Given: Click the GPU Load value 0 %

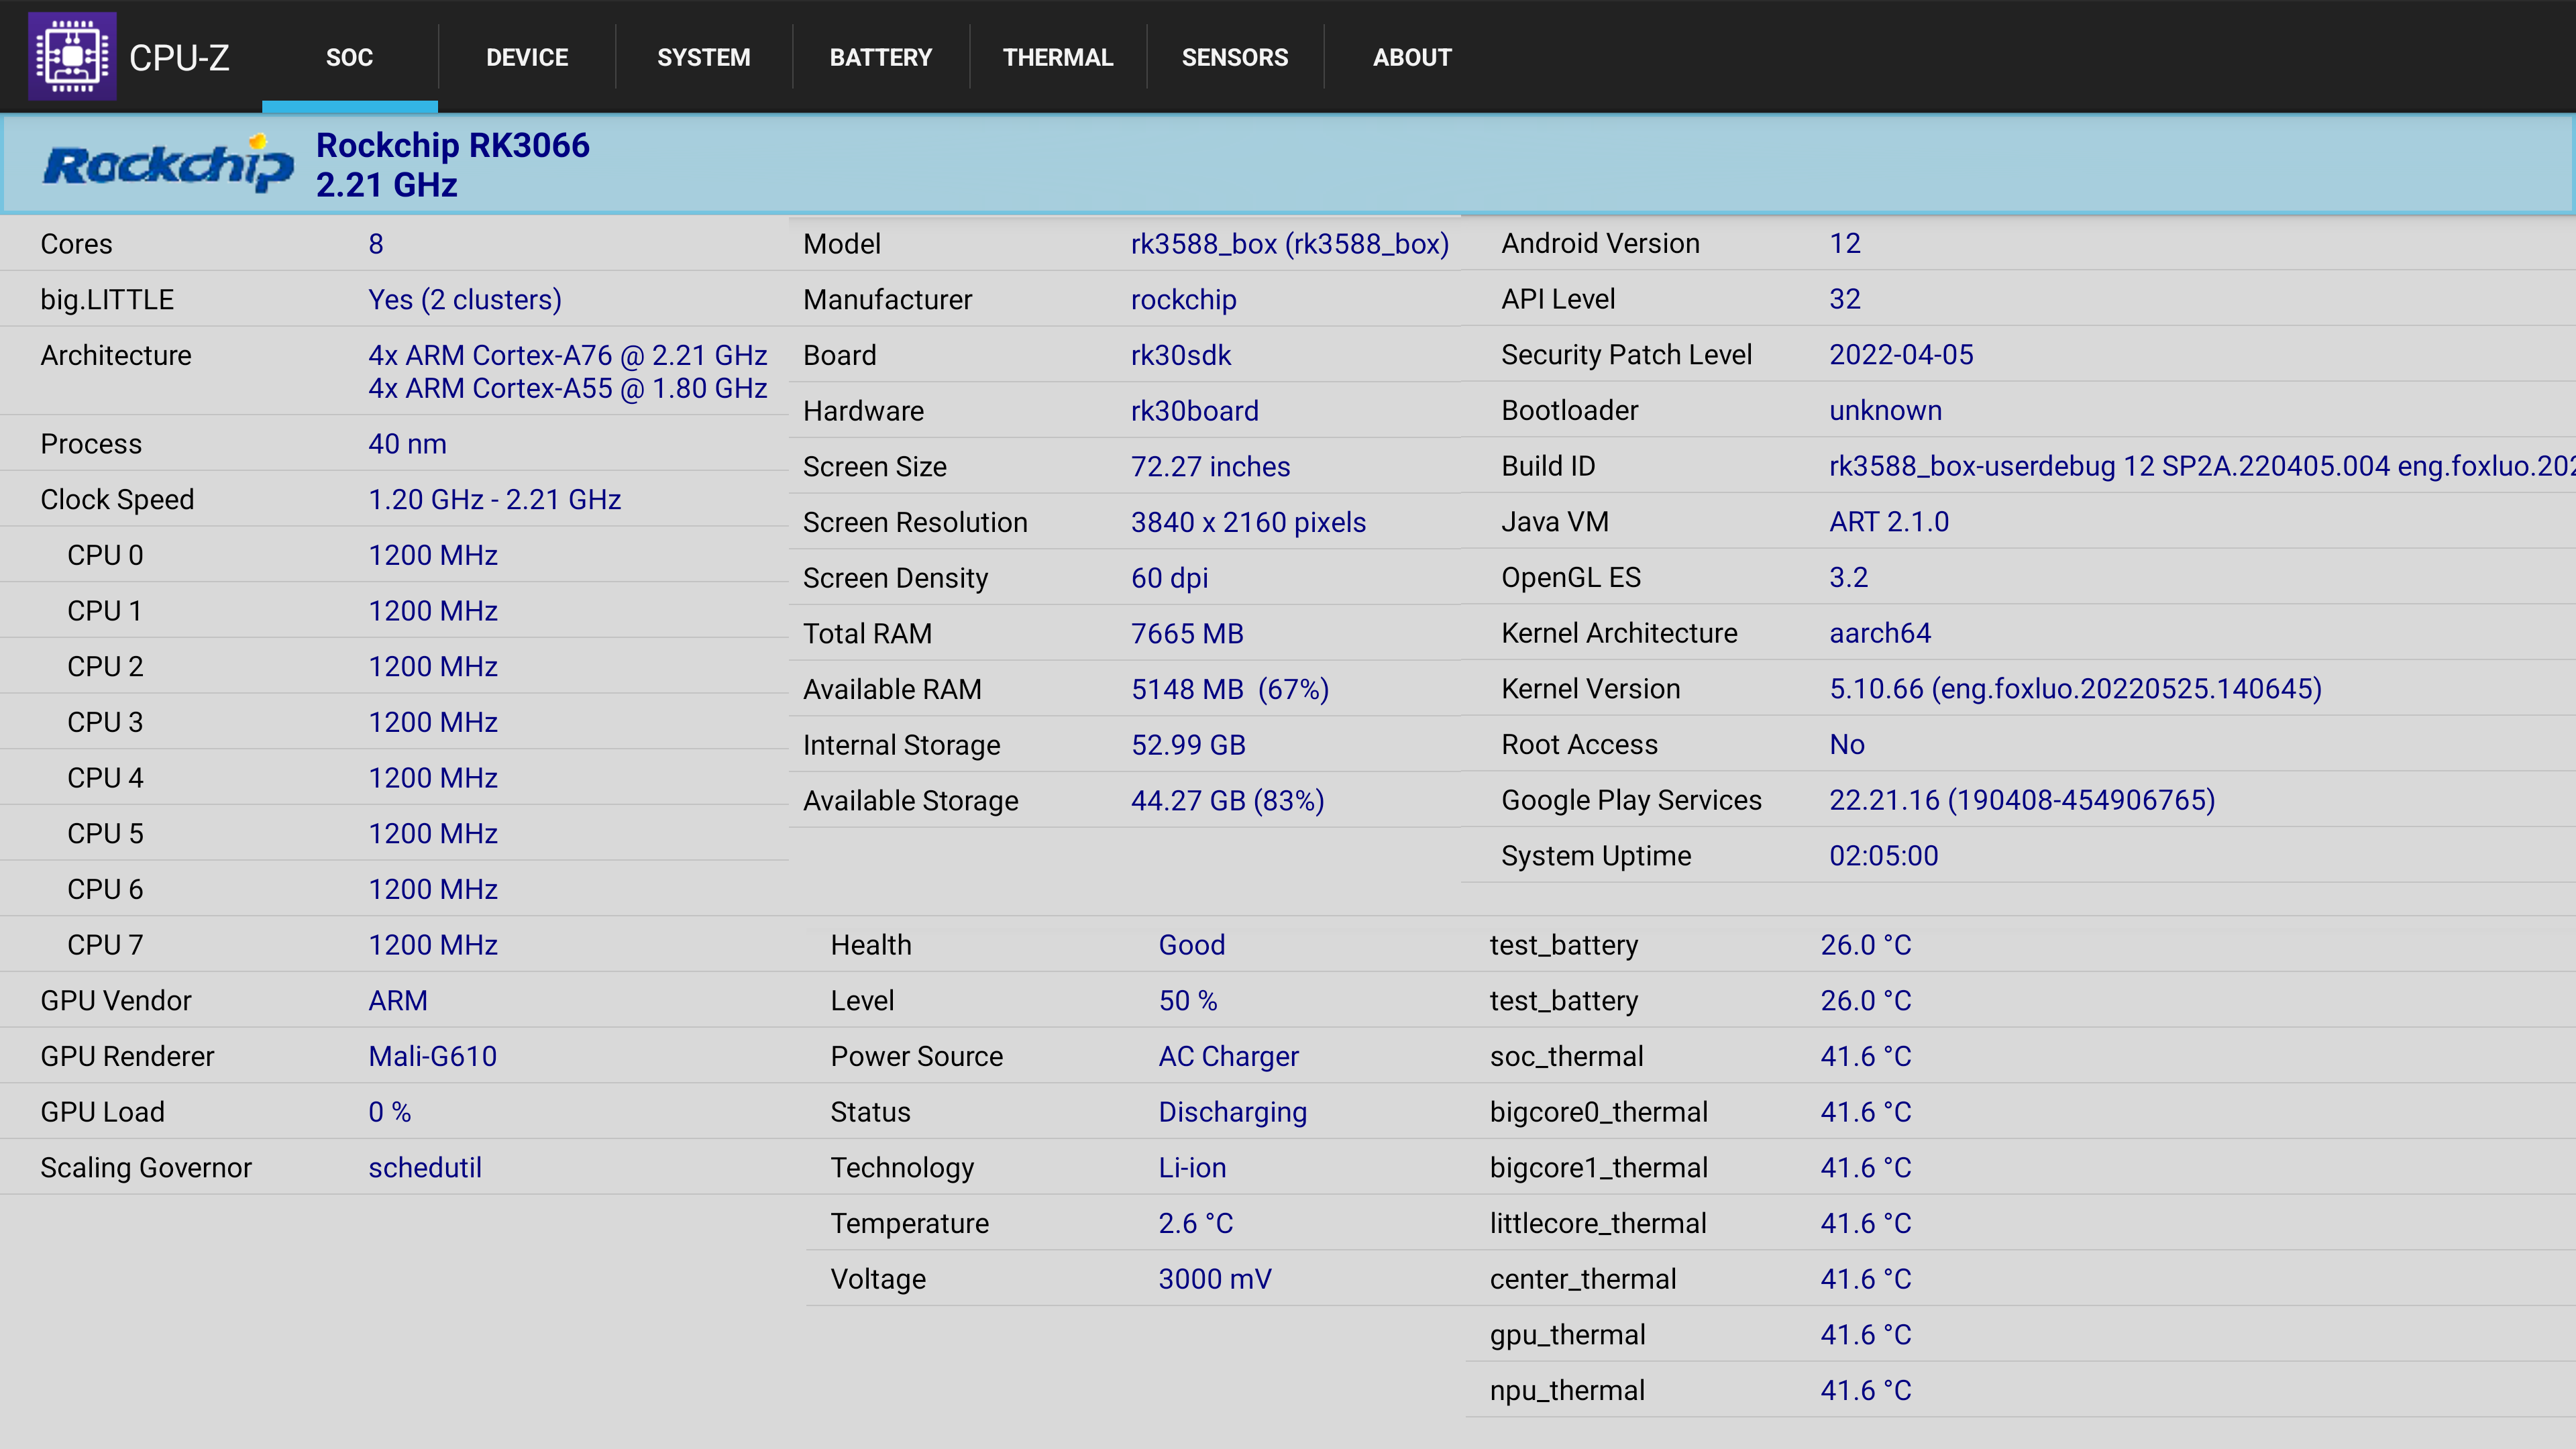Looking at the screenshot, I should click(x=390, y=1112).
